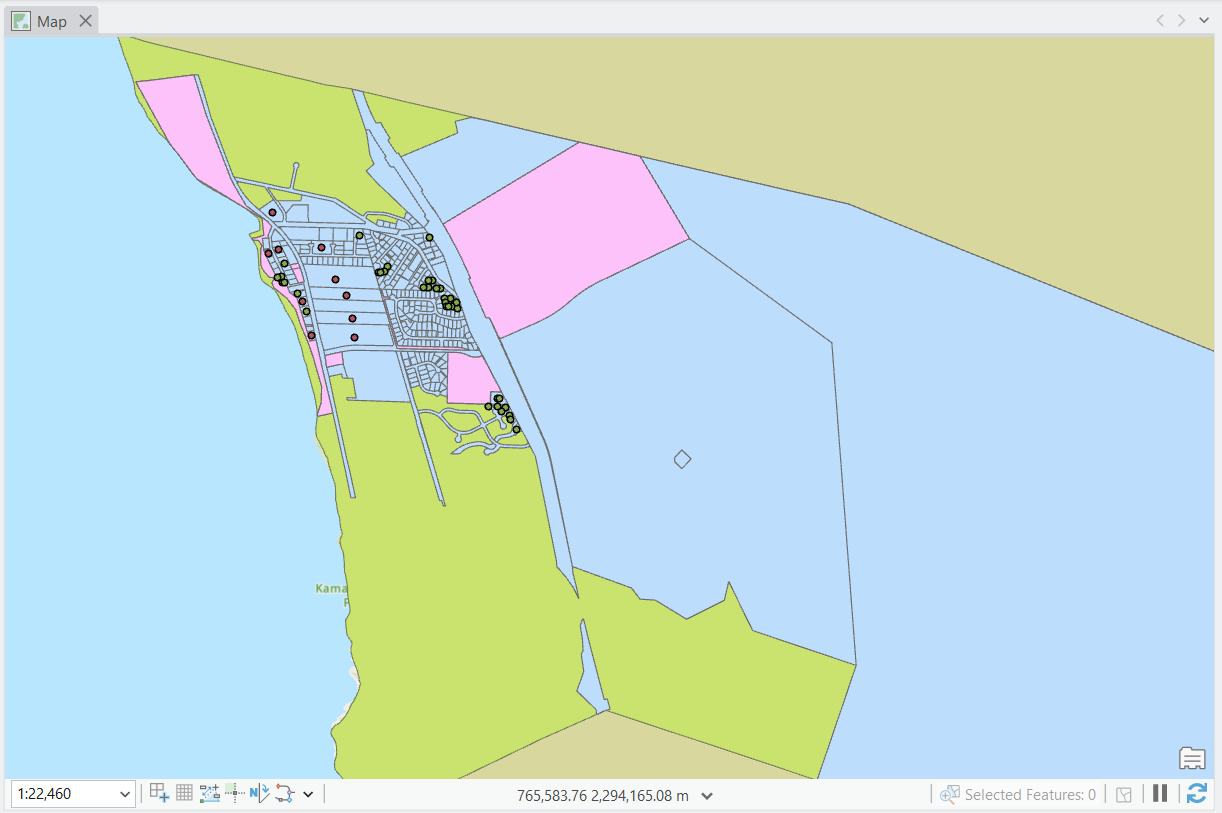The width and height of the screenshot is (1222, 813).
Task: Pause map drawing
Action: 1160,793
